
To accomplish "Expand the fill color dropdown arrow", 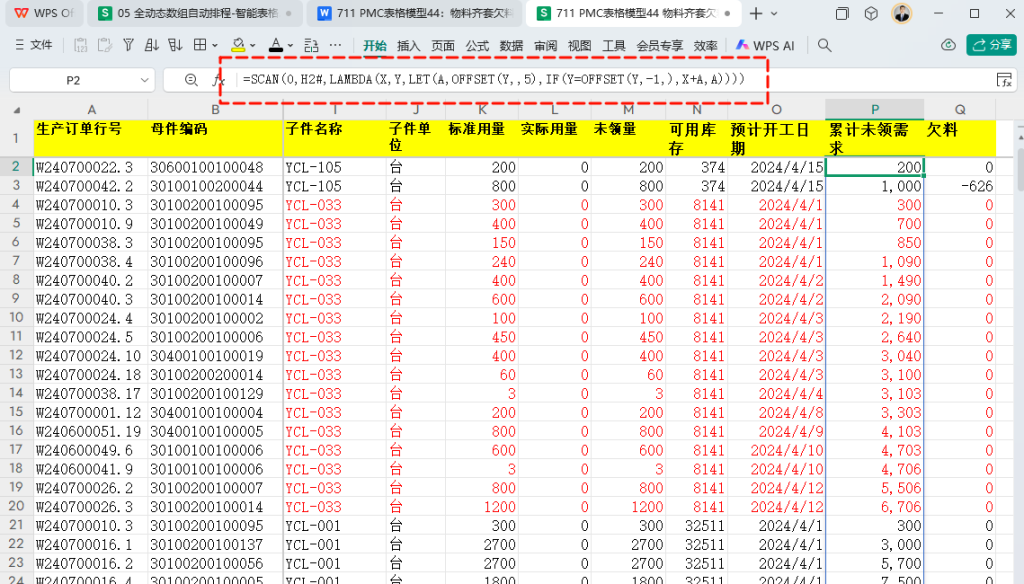I will click(253, 46).
